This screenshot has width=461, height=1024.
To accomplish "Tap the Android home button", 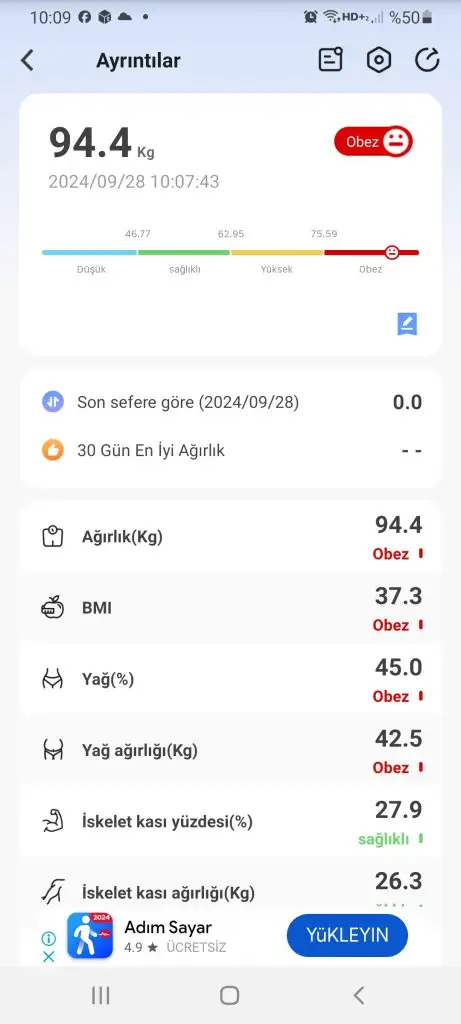I will (x=229, y=995).
